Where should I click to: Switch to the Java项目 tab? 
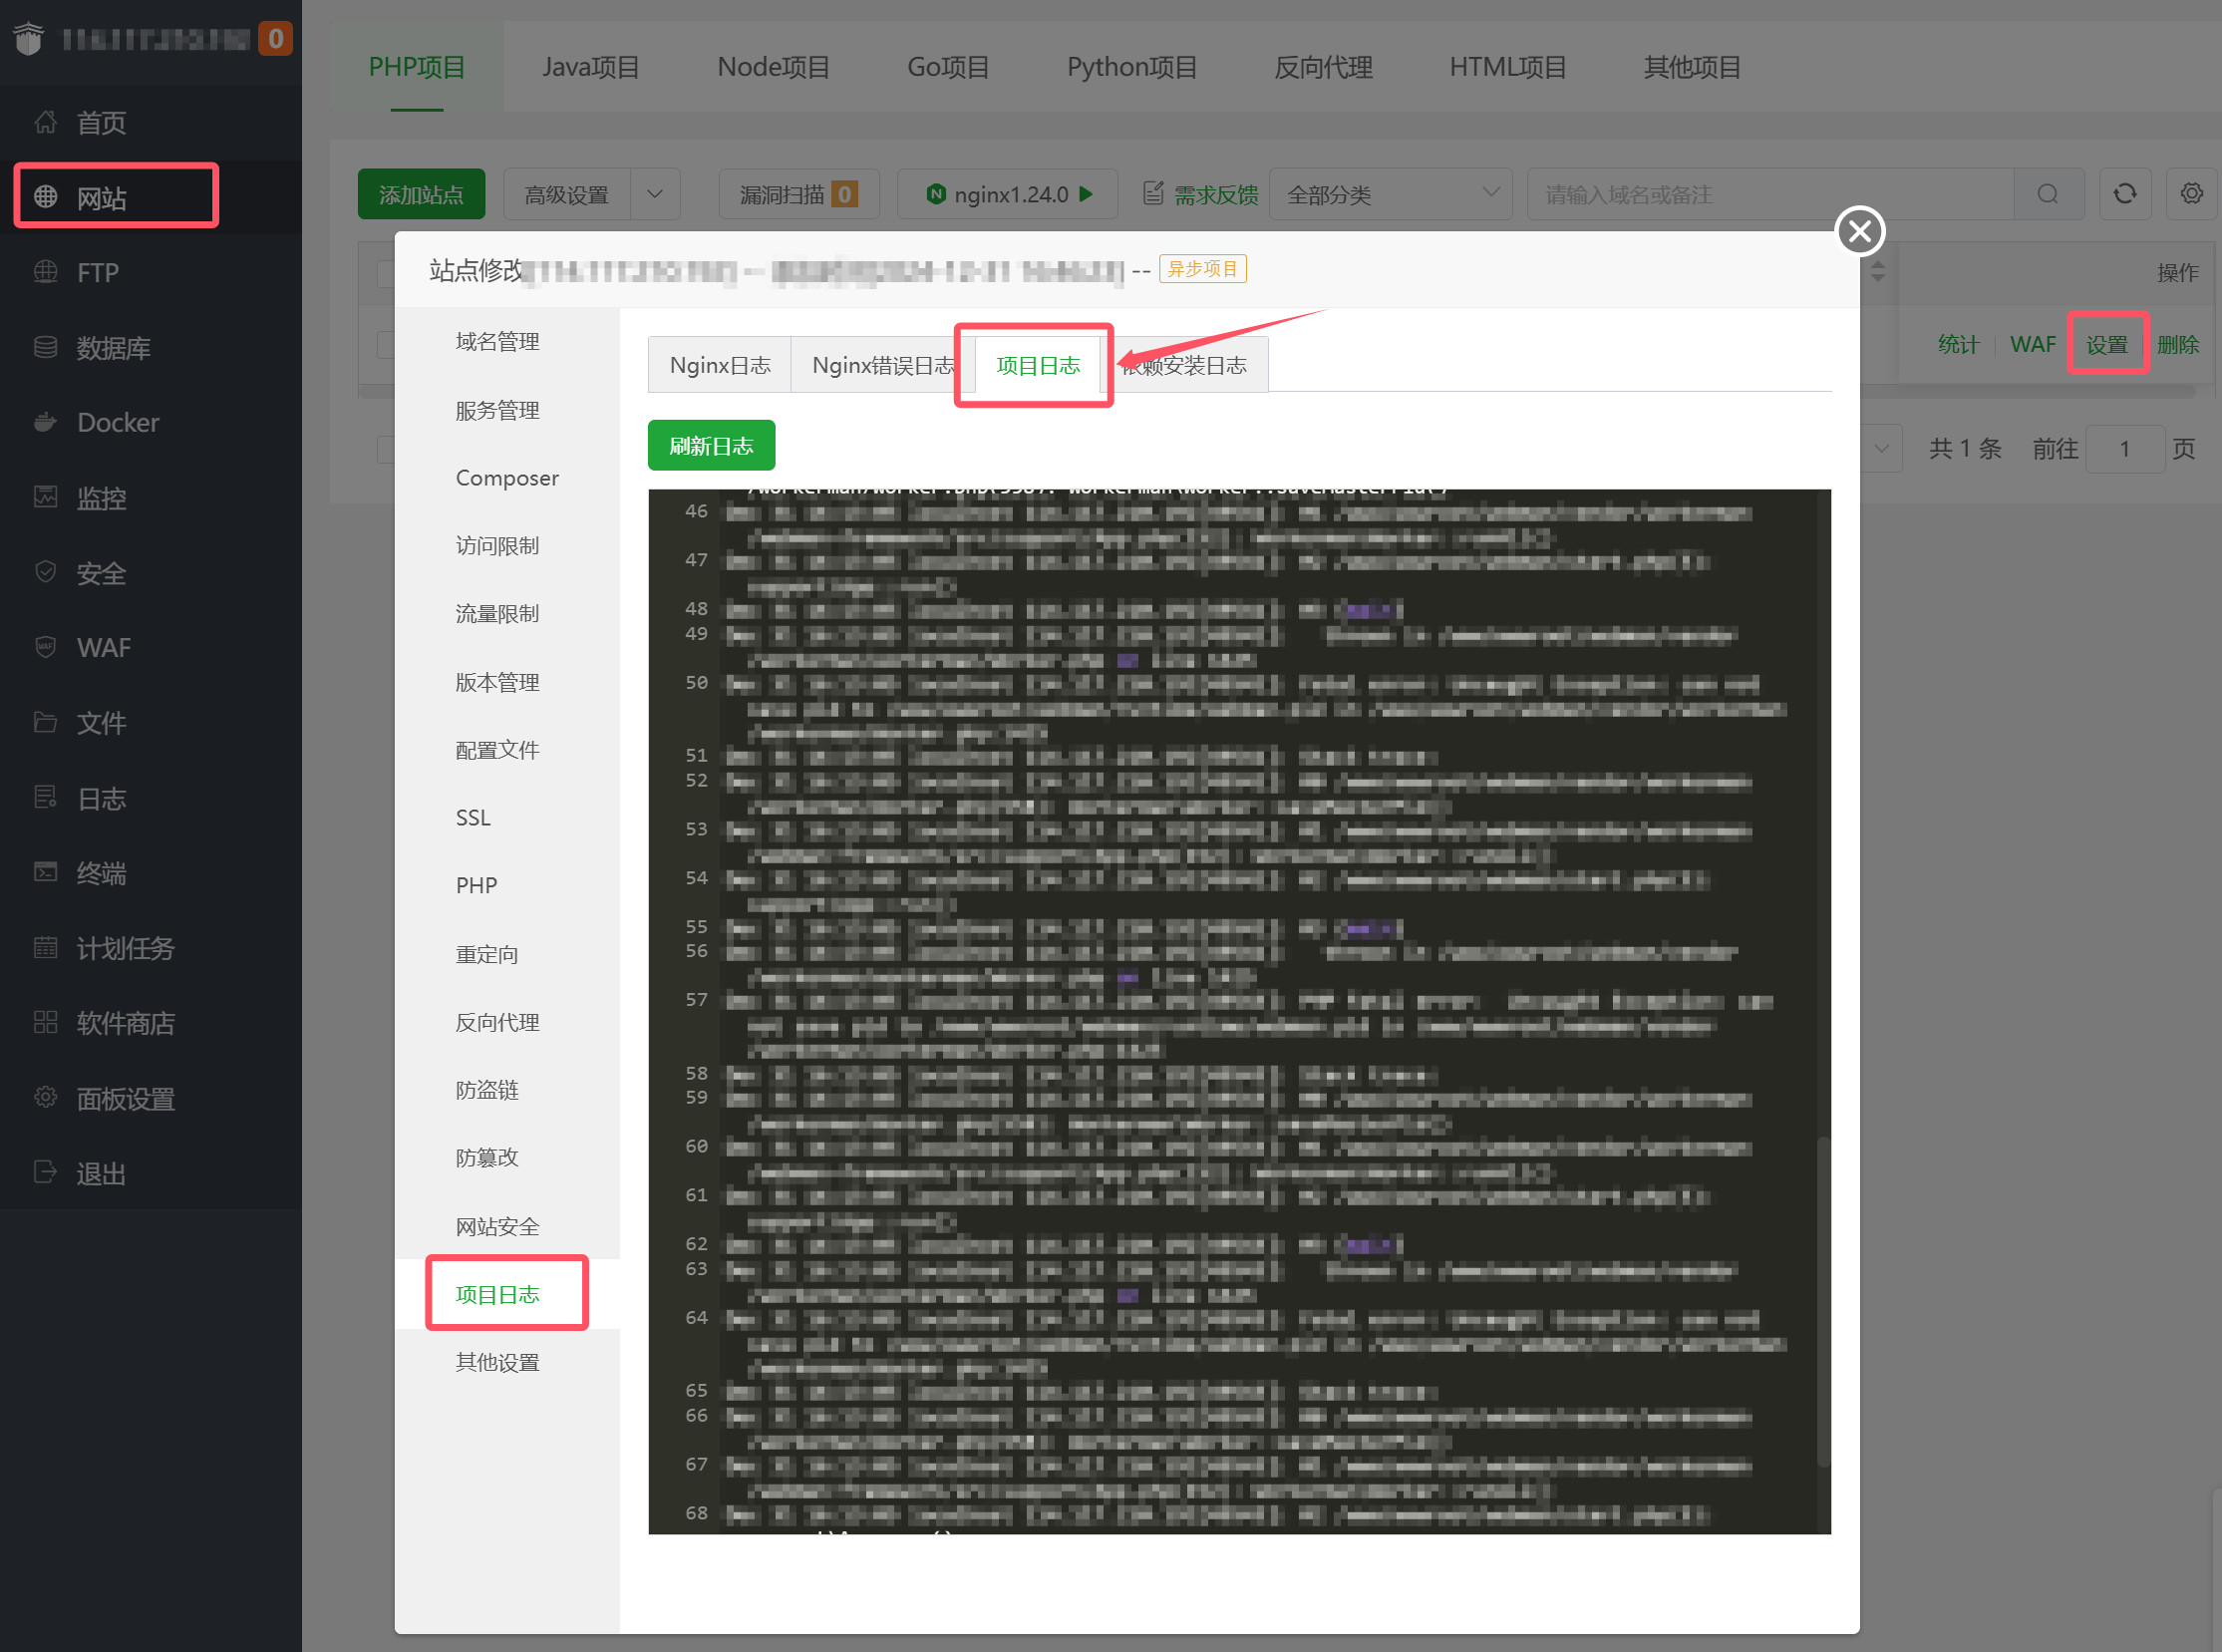tap(590, 67)
